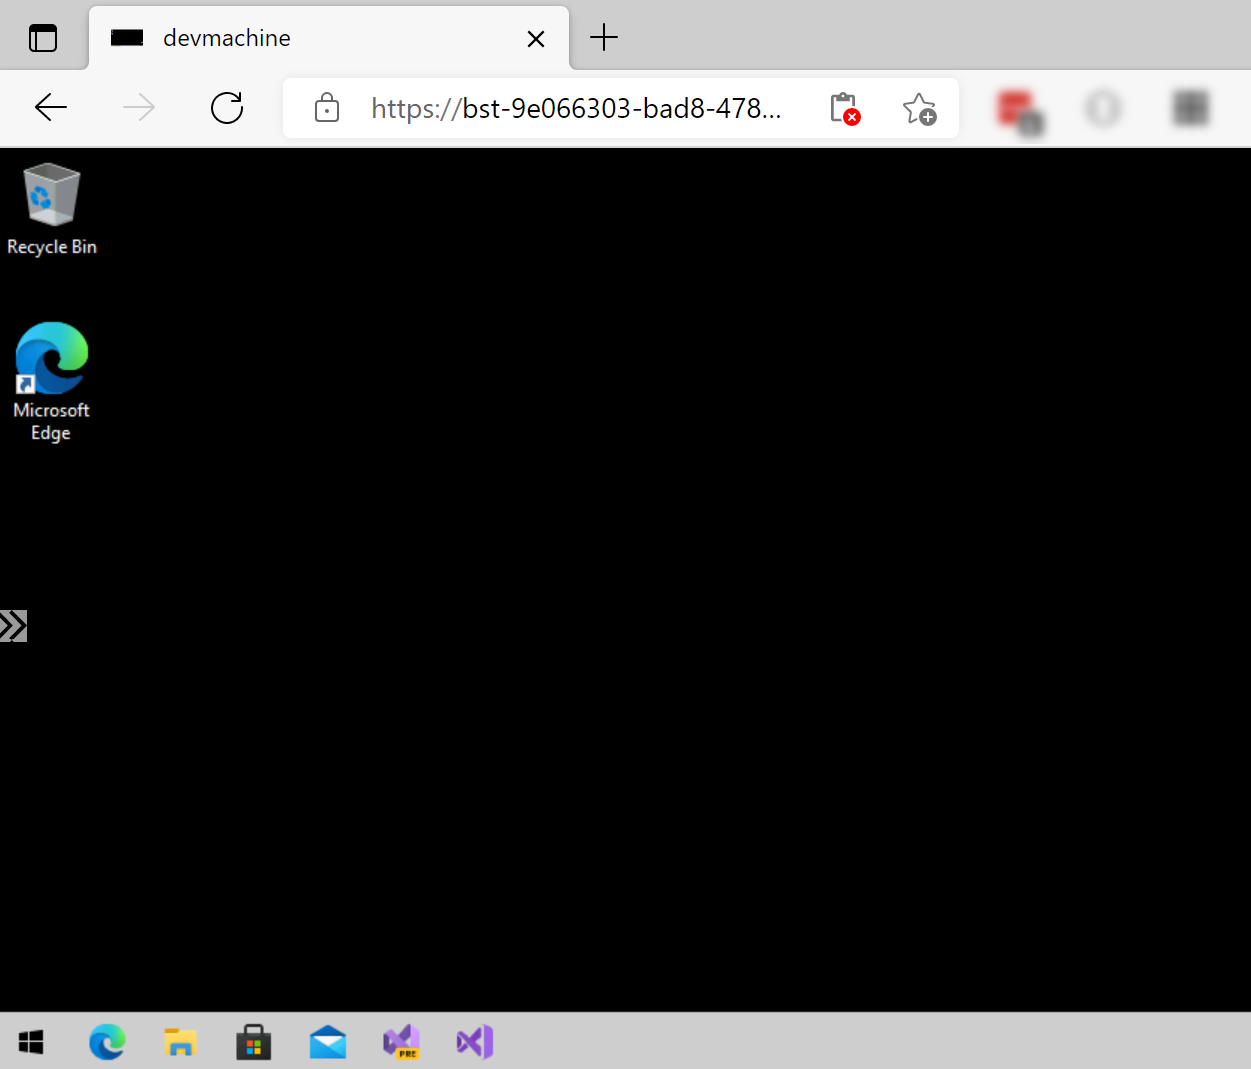Open the Mail app on taskbar
This screenshot has height=1069, width=1251.
(328, 1043)
